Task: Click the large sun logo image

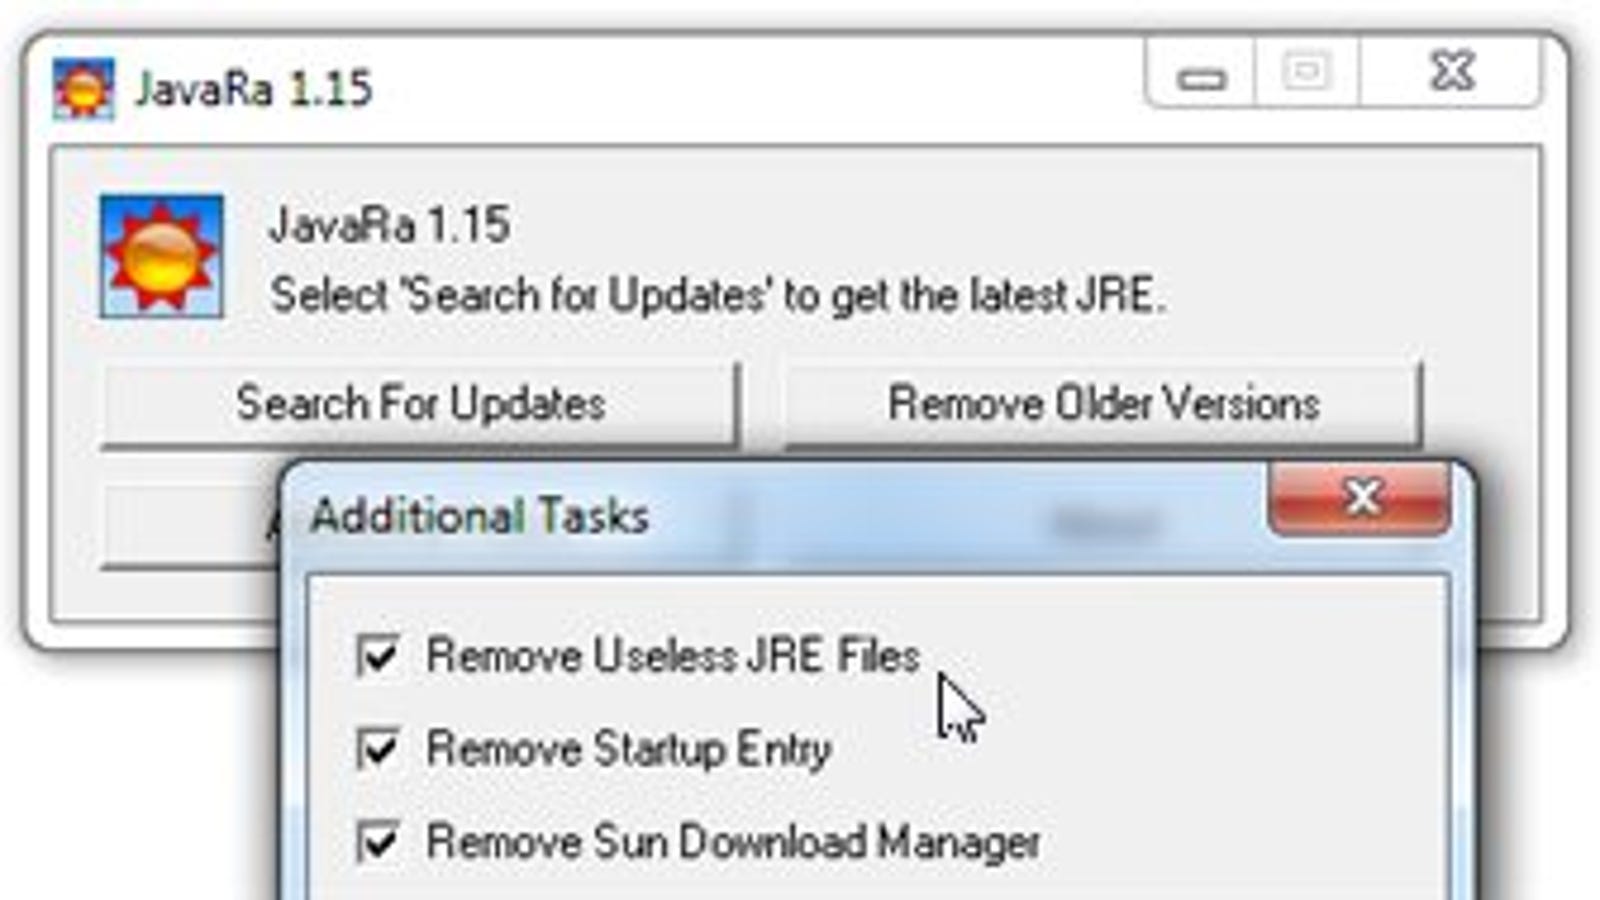Action: click(x=161, y=257)
